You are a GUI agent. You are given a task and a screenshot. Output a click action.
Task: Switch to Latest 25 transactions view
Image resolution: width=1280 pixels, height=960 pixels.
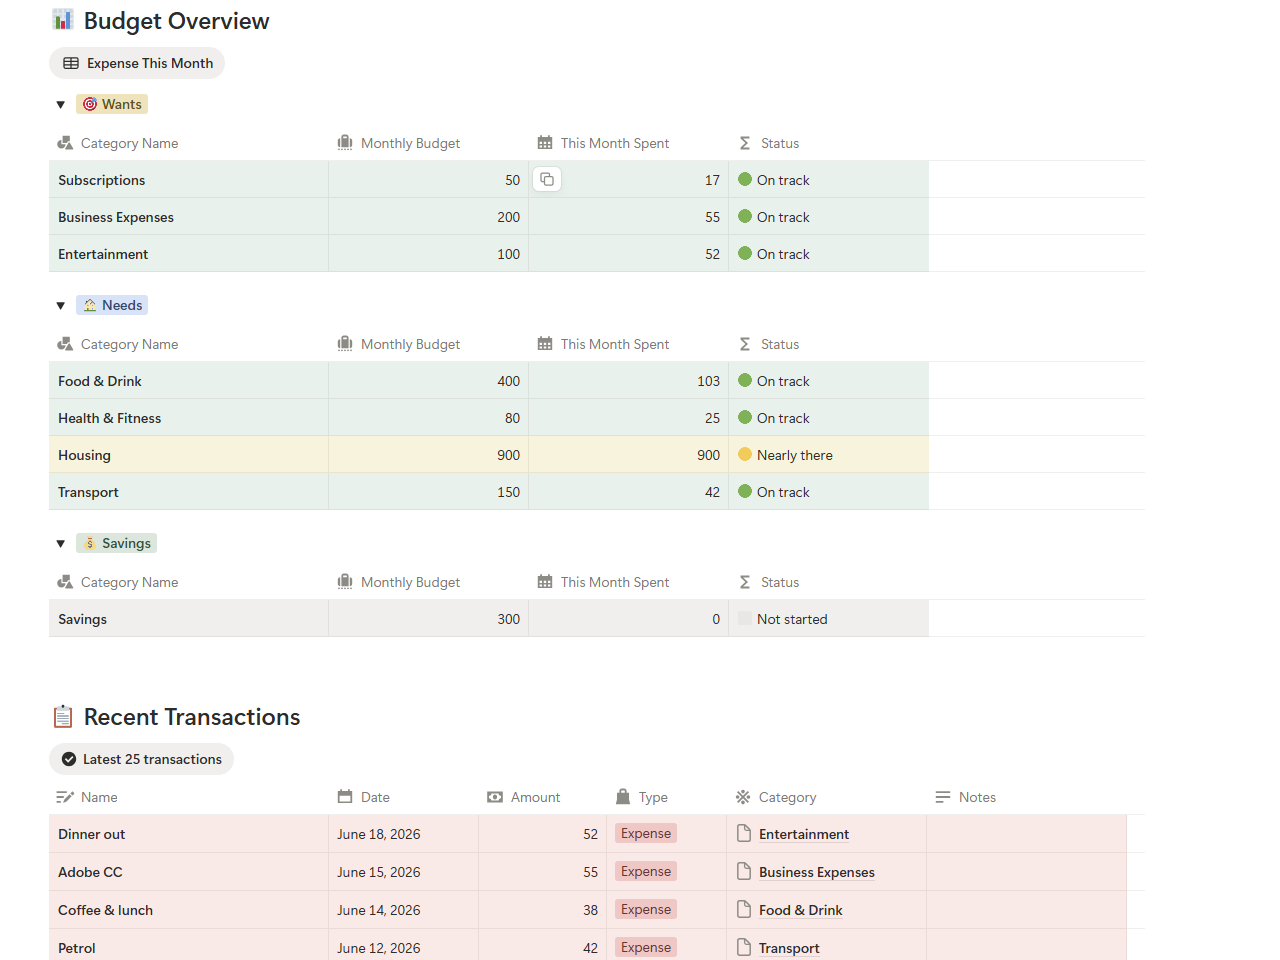(141, 759)
